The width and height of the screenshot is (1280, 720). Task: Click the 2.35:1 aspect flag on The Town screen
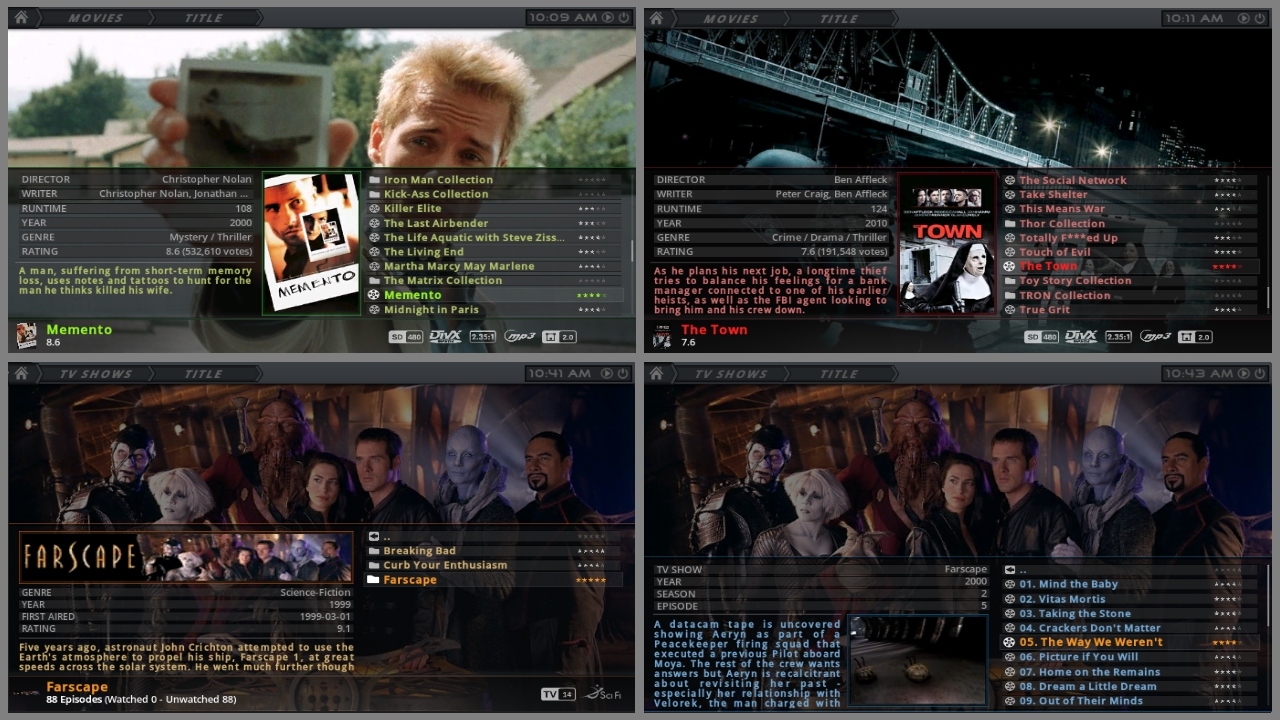point(1119,337)
